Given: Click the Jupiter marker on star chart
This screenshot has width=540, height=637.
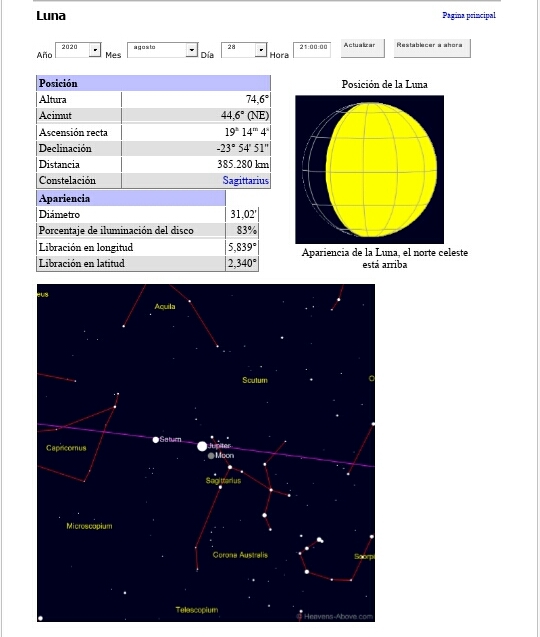Looking at the screenshot, I should pyautogui.click(x=202, y=446).
